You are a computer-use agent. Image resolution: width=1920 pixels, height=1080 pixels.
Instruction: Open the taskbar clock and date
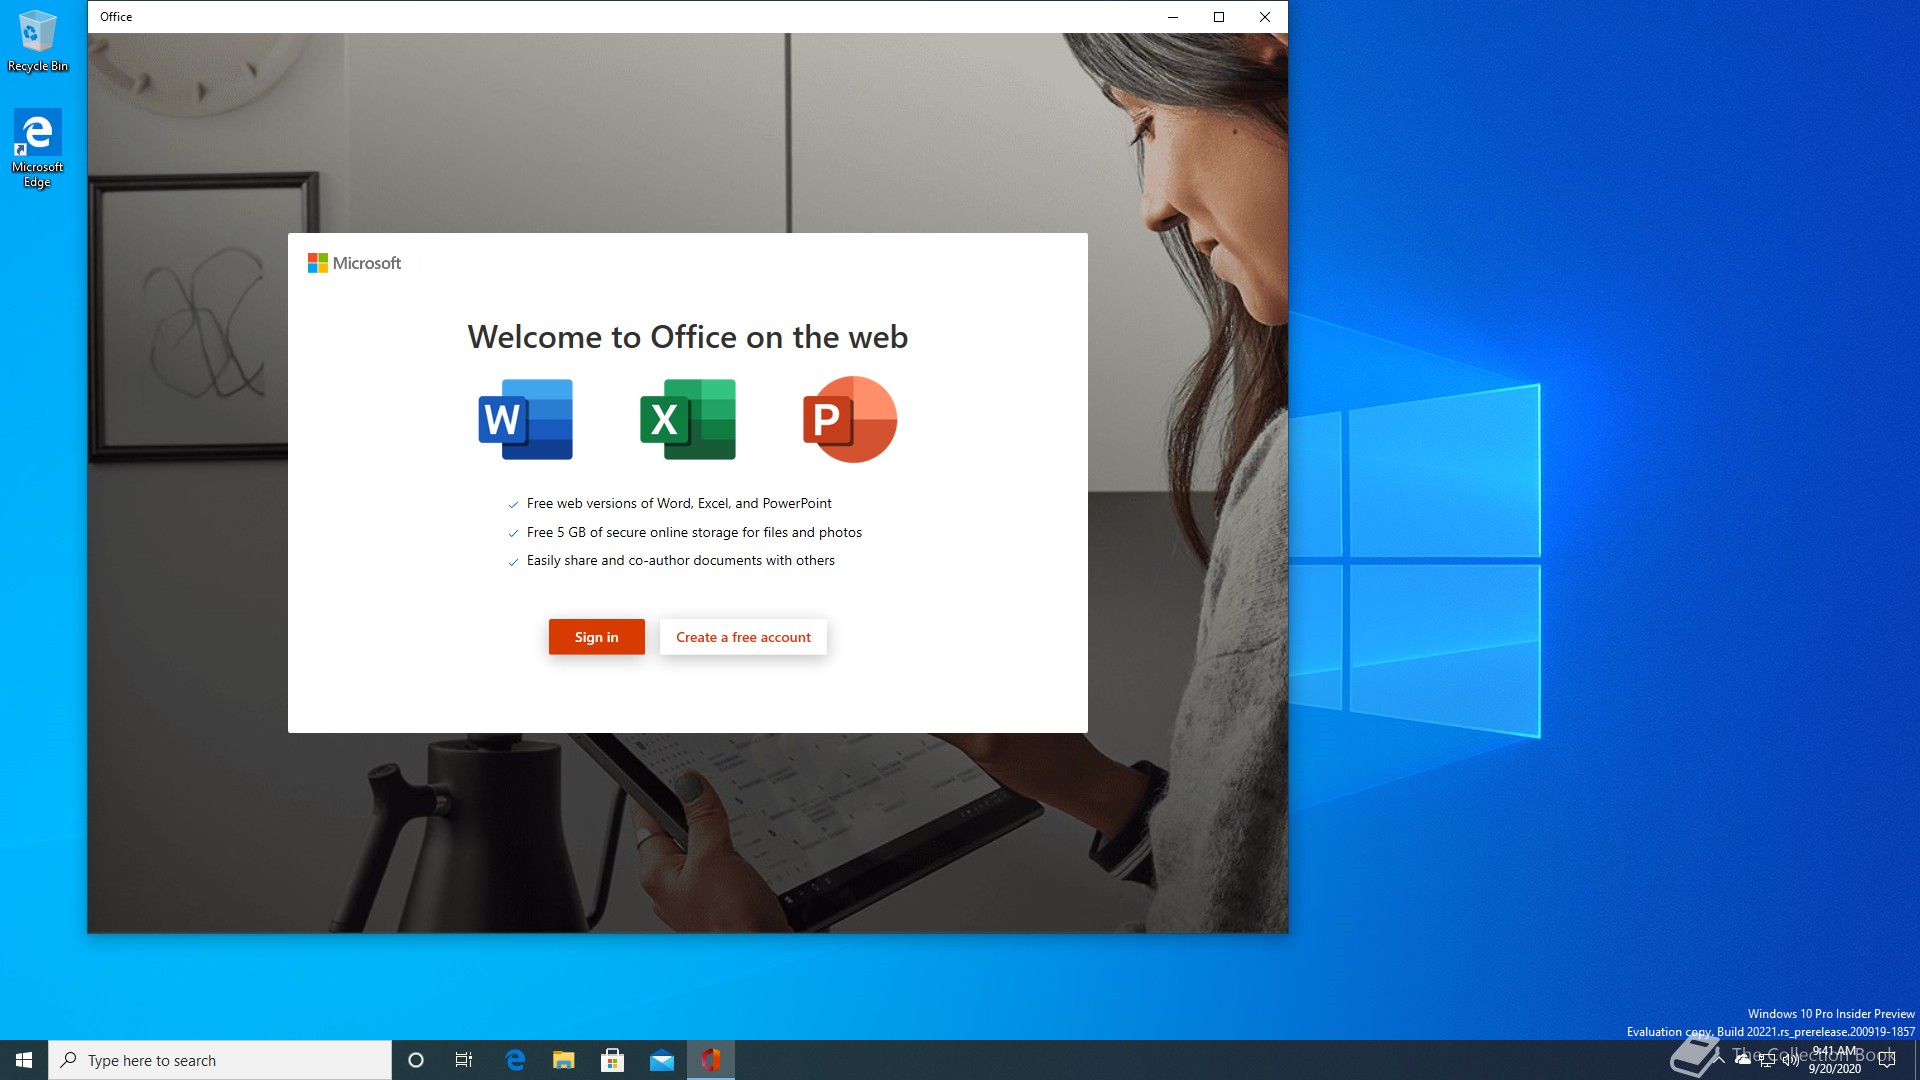tap(1835, 1060)
